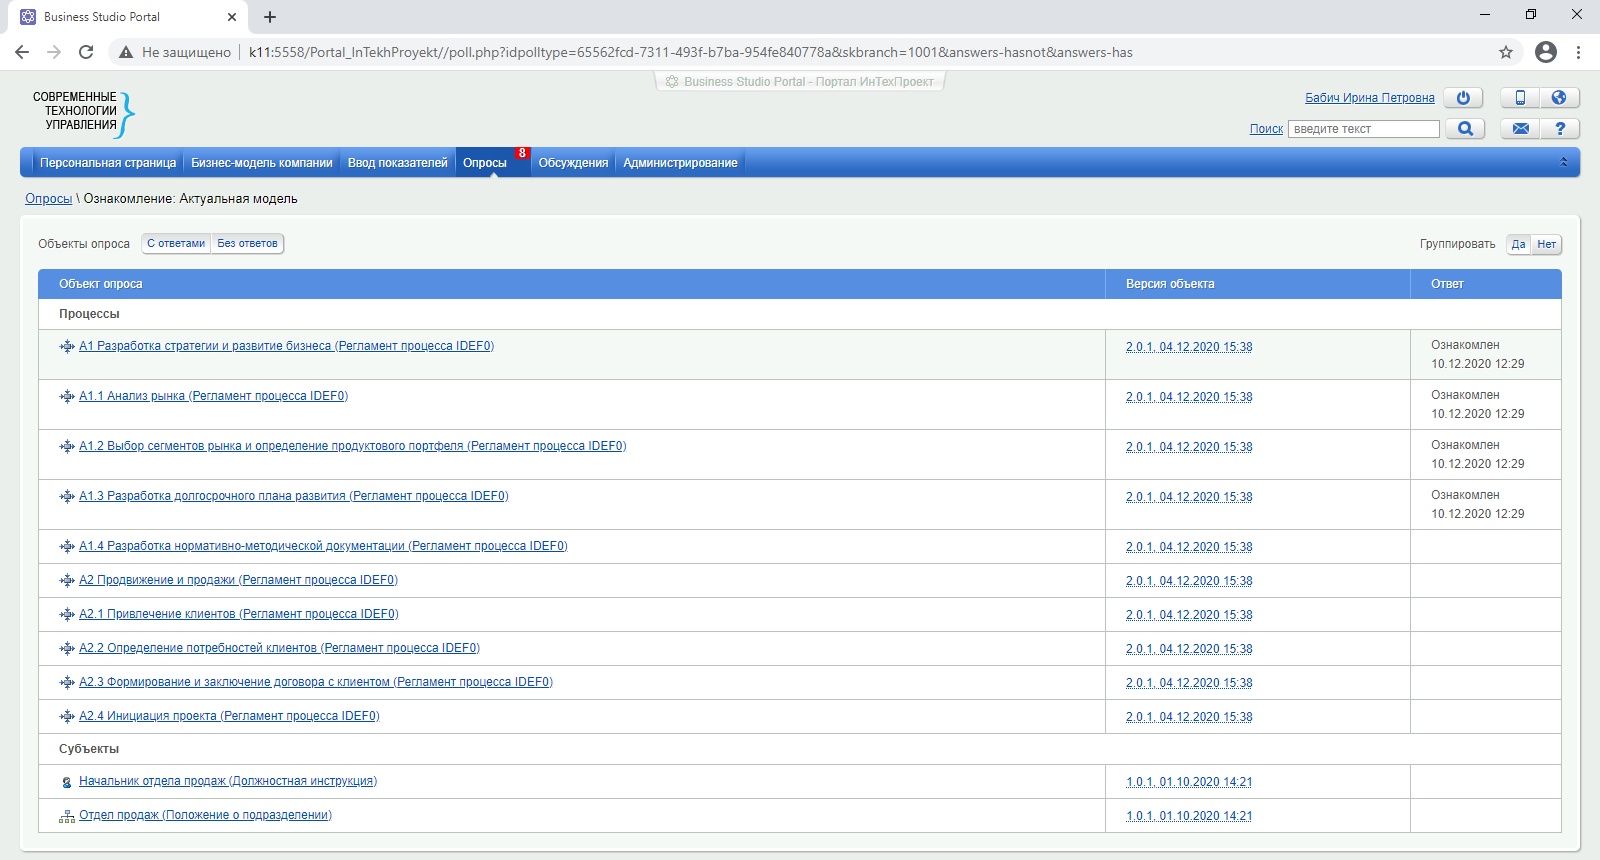The image size is (1600, 860).
Task: Set grouping to 'Нет'
Action: [x=1546, y=245]
